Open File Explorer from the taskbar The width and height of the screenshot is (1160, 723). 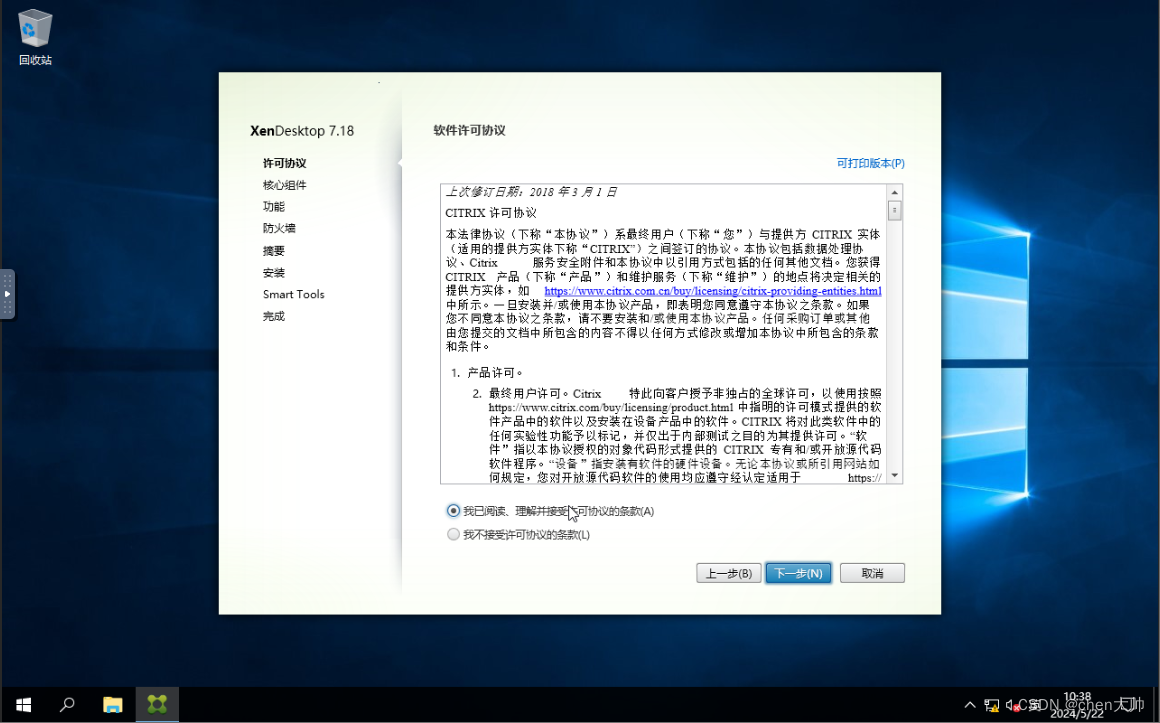[112, 704]
